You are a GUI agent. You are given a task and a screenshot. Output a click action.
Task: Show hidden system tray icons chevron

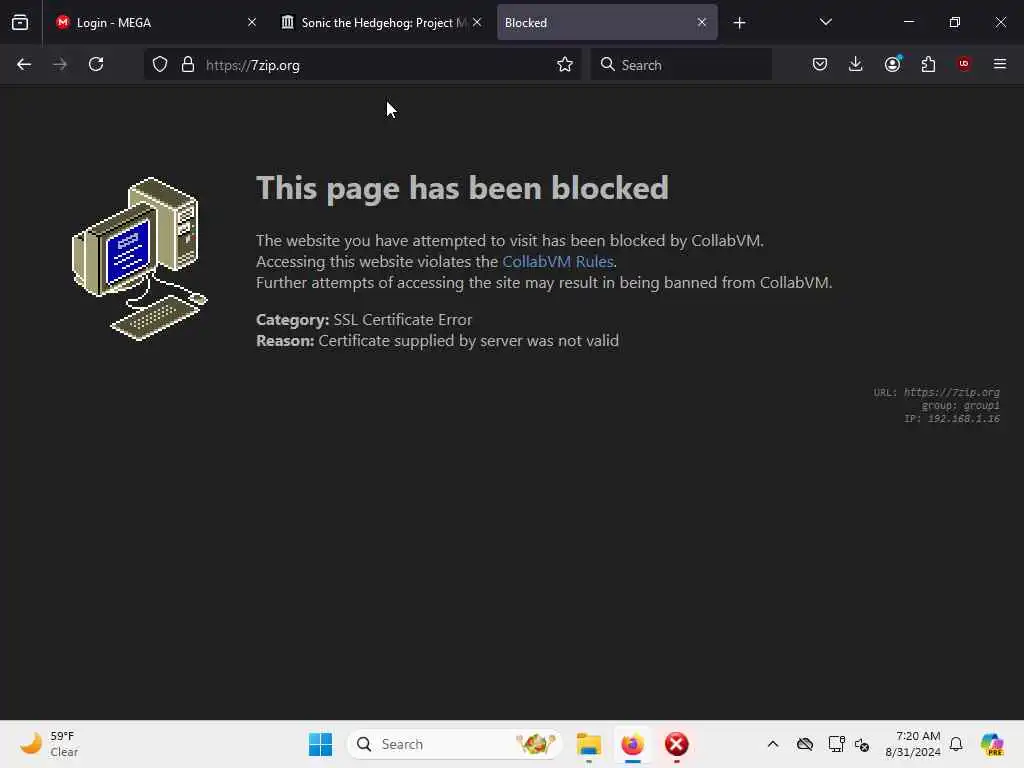pyautogui.click(x=773, y=744)
